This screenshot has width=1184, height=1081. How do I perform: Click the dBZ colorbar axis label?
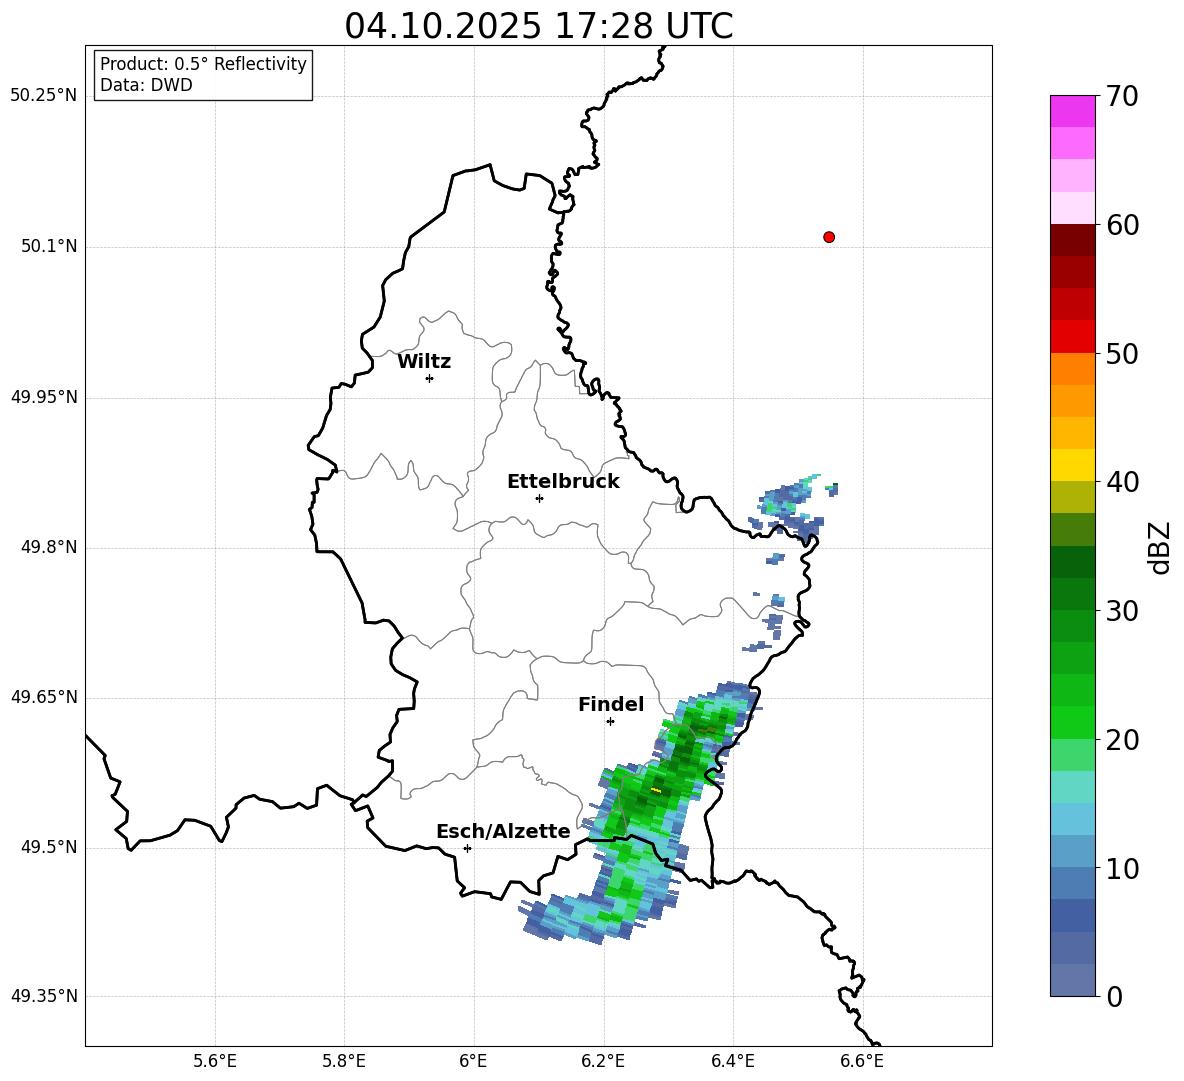click(x=1159, y=547)
